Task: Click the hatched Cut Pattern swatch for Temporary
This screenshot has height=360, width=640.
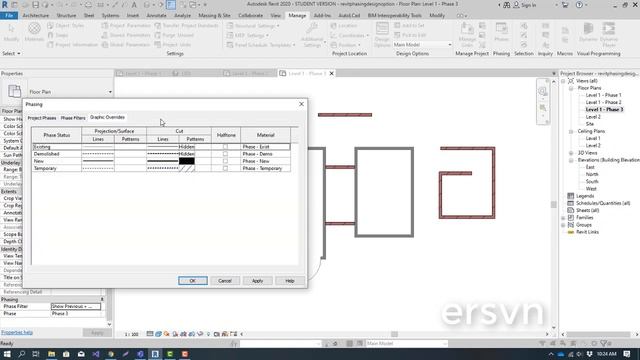Action: coord(187,168)
